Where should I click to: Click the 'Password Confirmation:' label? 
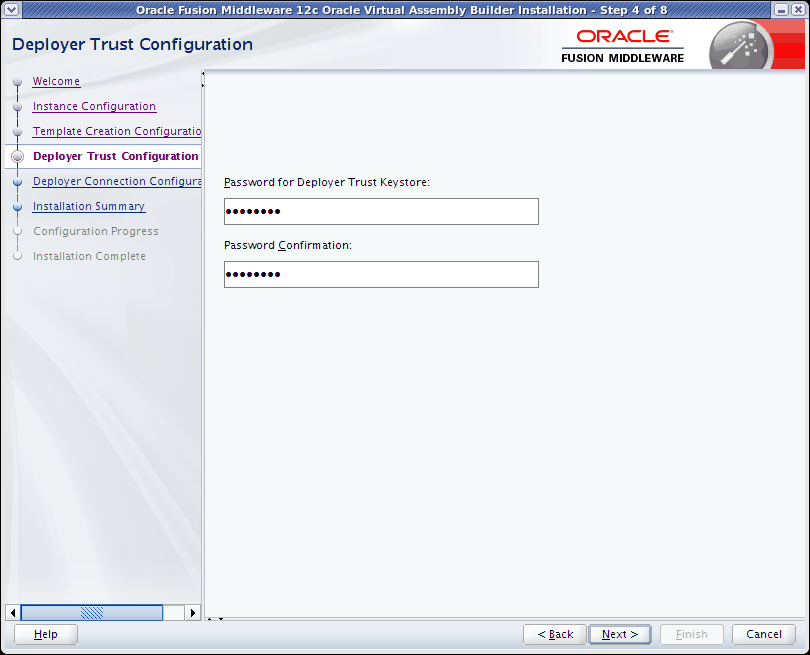[x=288, y=245]
